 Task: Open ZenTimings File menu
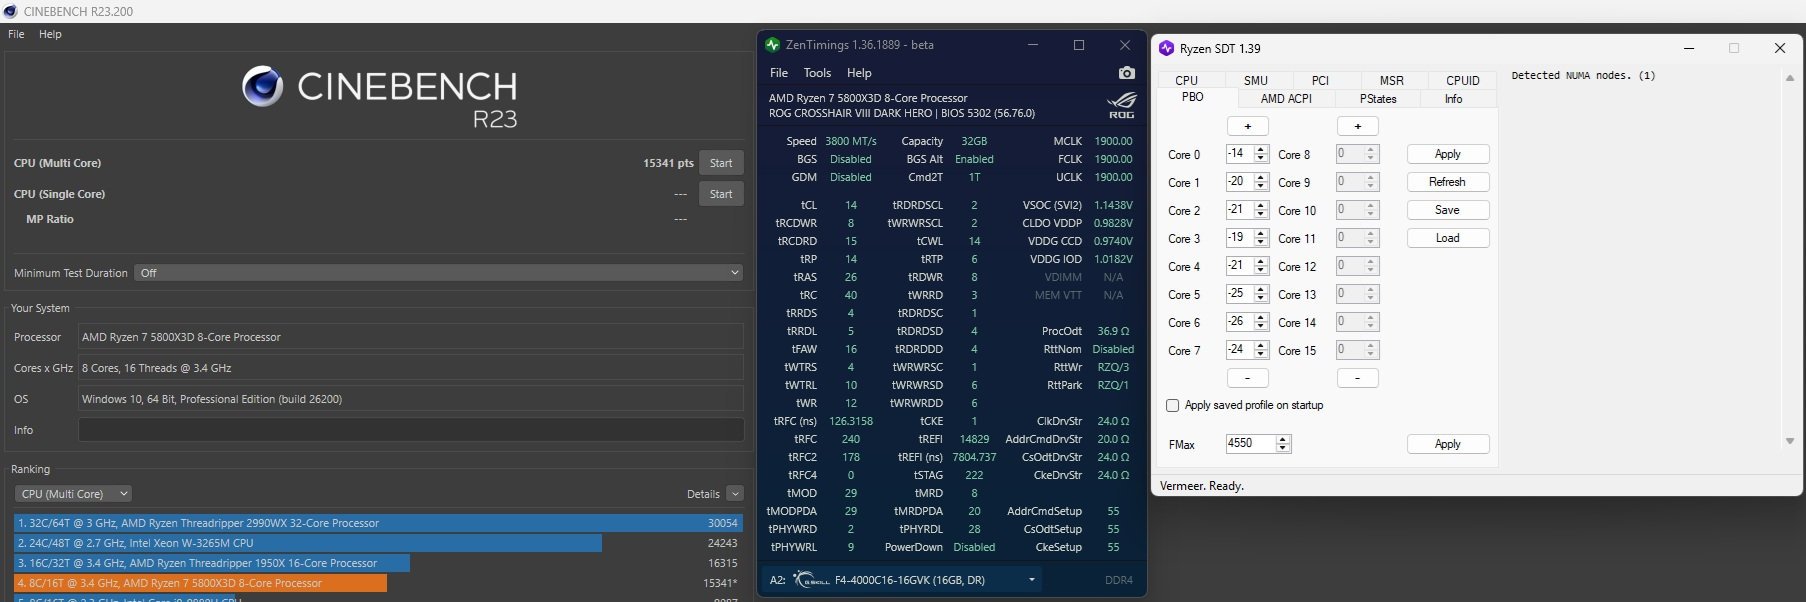coord(779,73)
